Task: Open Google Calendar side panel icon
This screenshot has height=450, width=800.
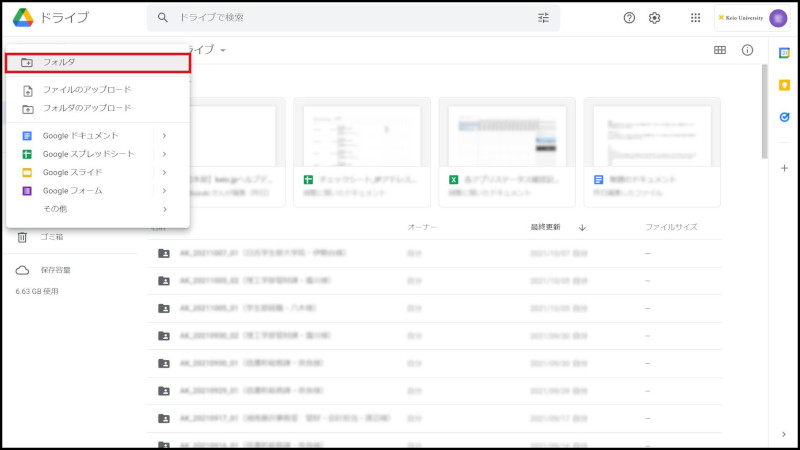Action: [784, 53]
